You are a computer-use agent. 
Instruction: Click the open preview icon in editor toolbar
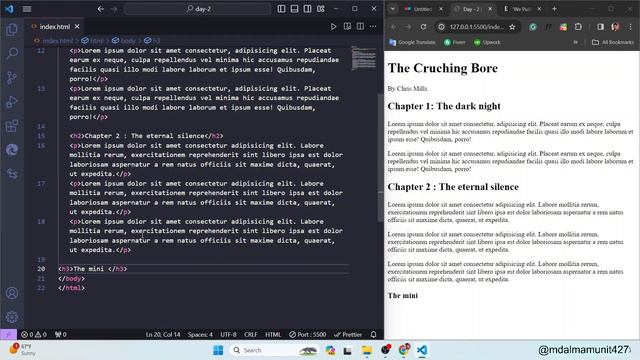click(x=347, y=27)
